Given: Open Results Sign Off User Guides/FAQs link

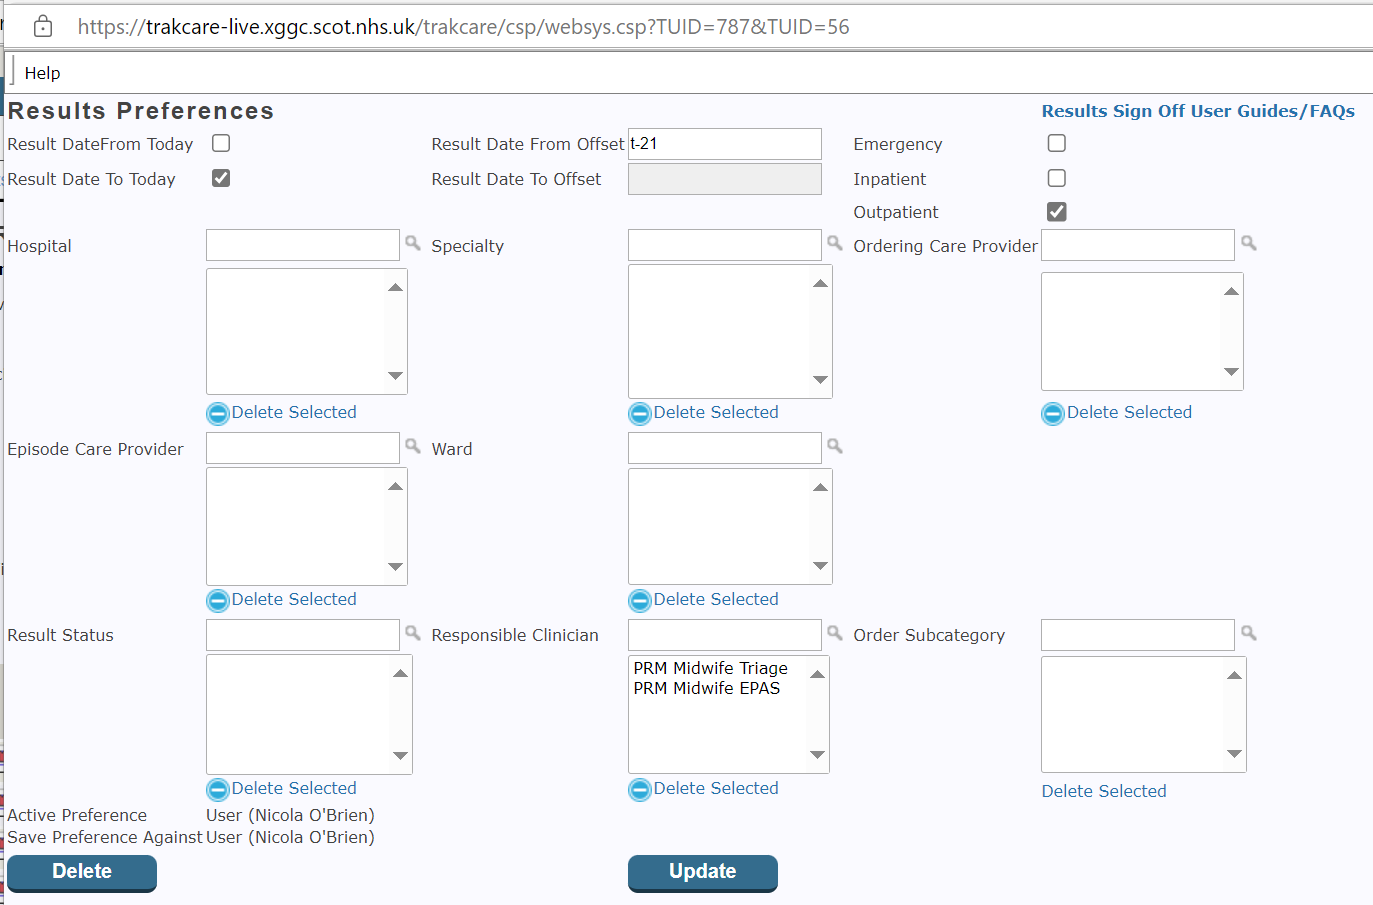Looking at the screenshot, I should click(x=1198, y=111).
